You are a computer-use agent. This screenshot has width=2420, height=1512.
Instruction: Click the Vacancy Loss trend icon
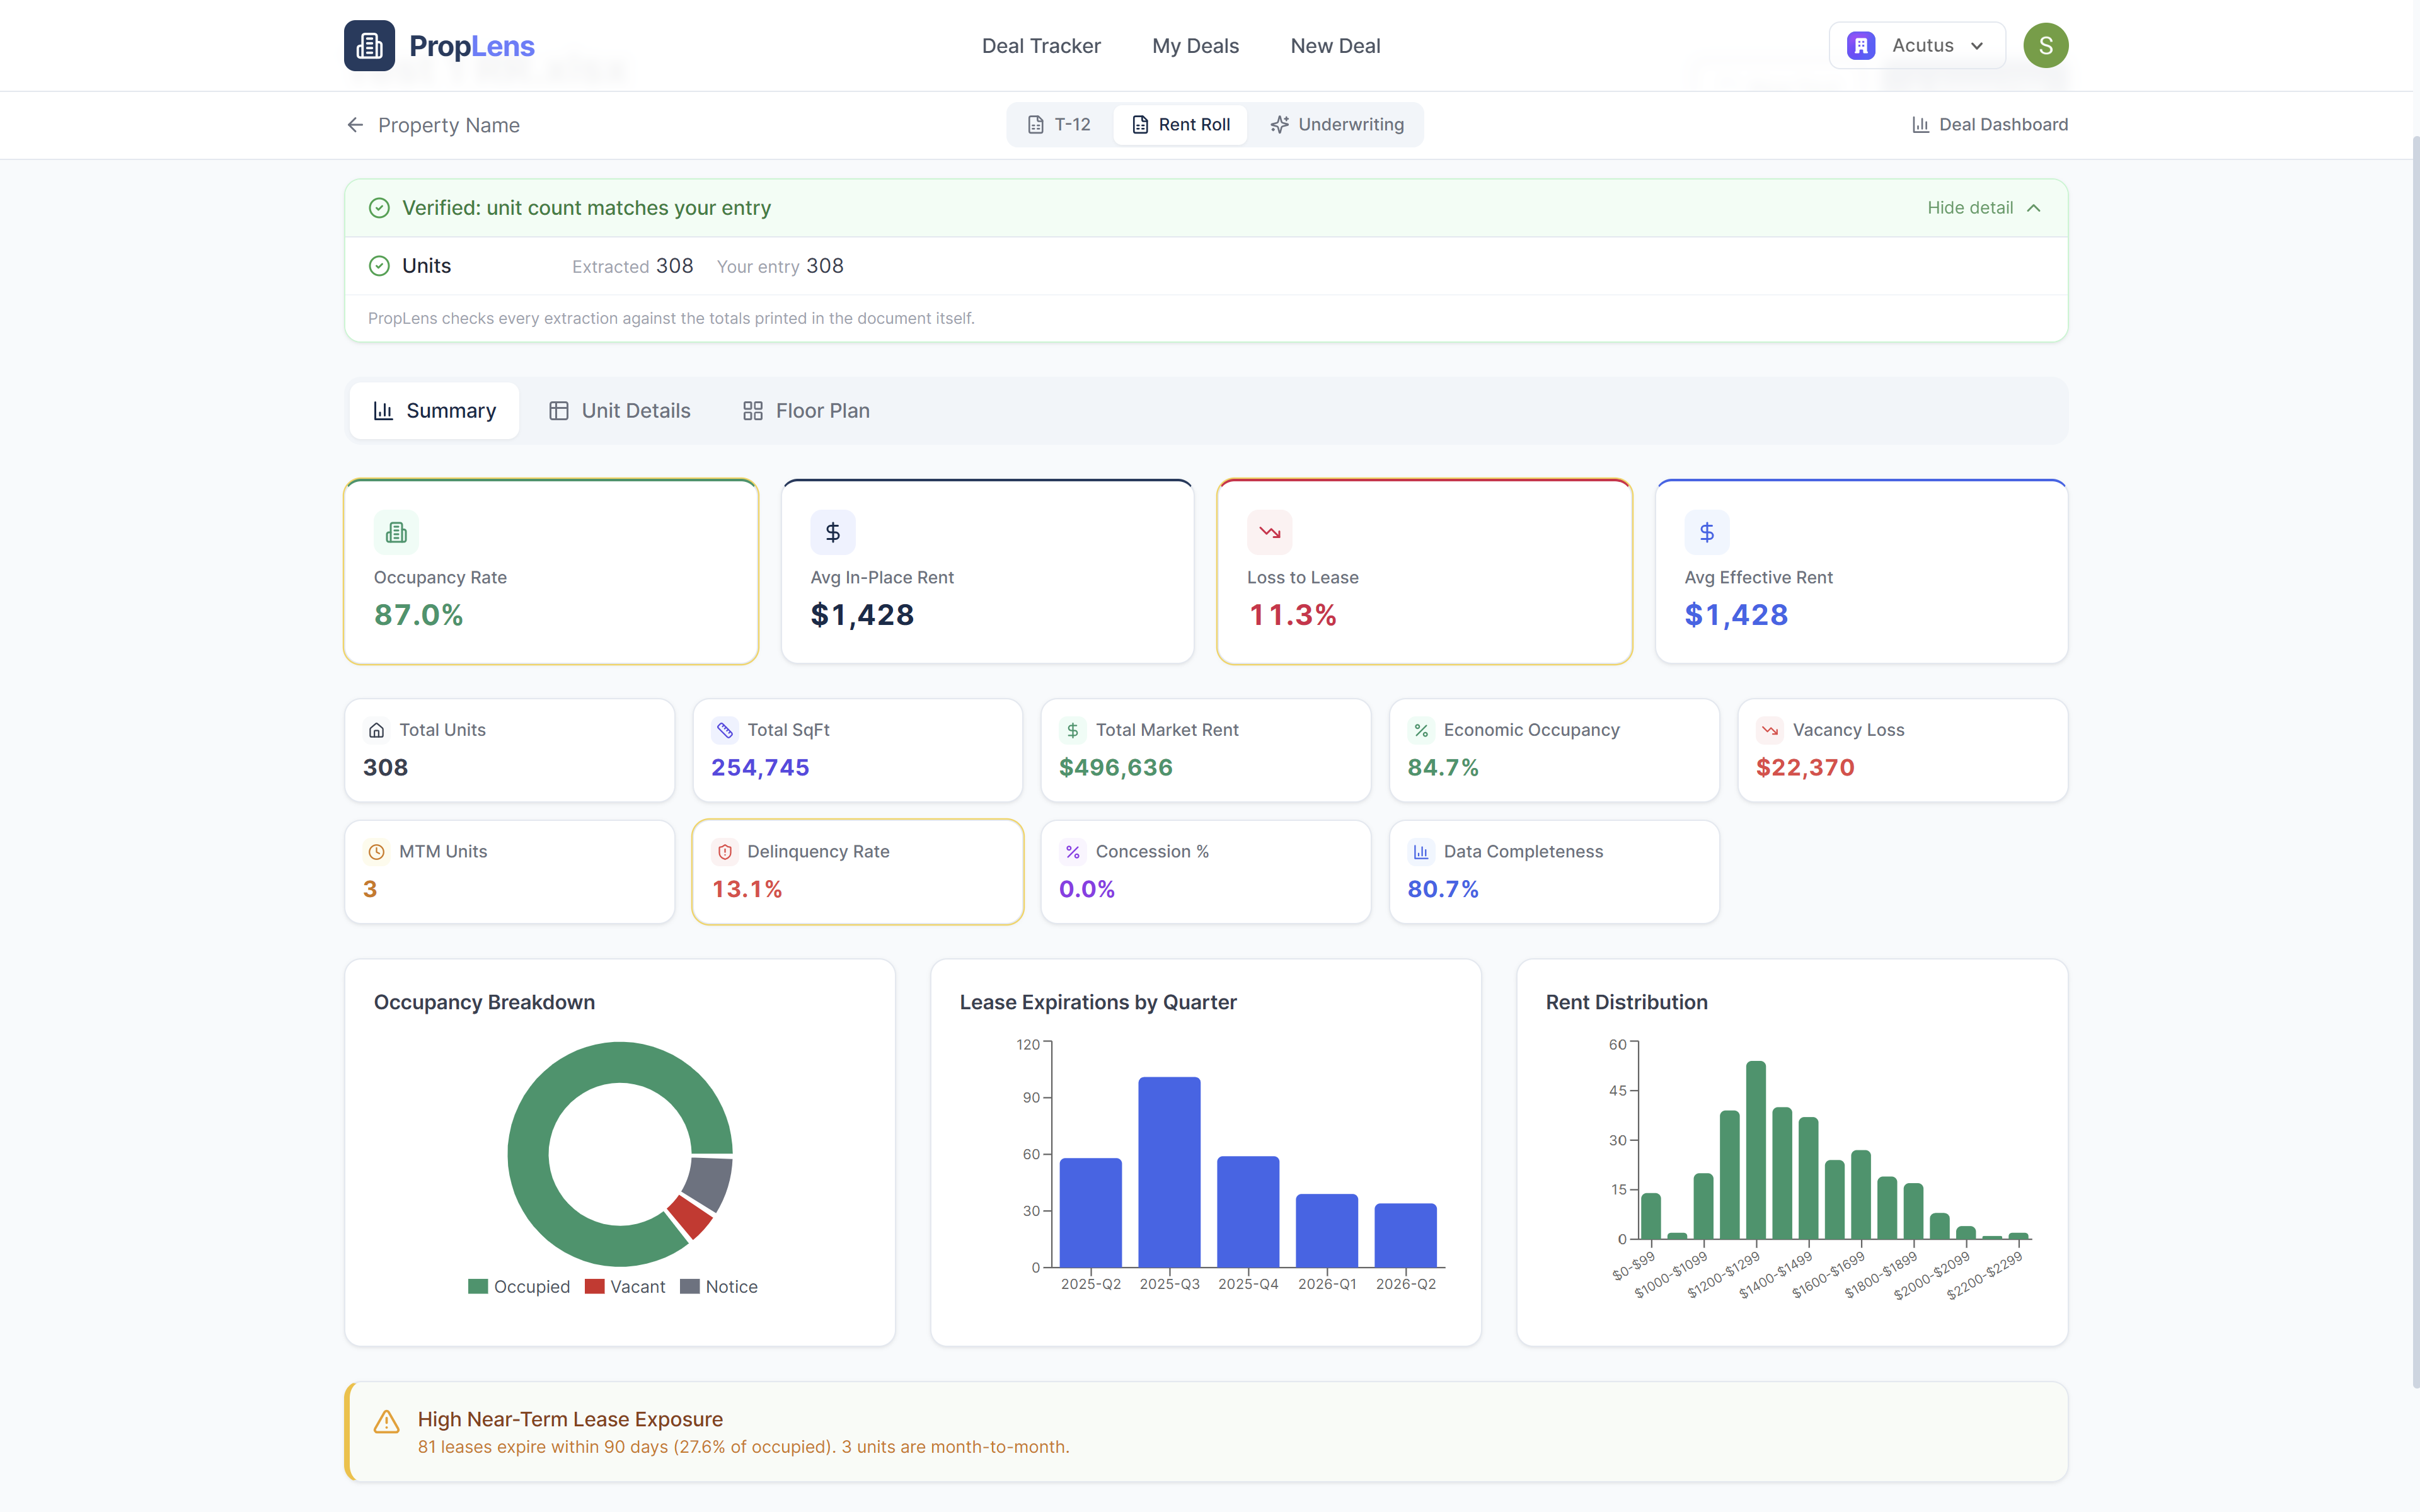click(1769, 730)
